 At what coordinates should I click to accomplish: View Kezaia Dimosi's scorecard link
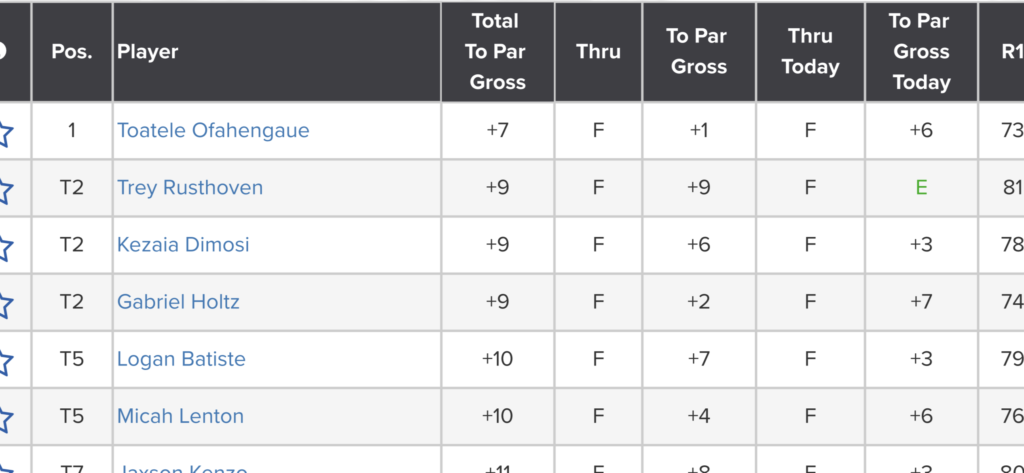click(183, 244)
